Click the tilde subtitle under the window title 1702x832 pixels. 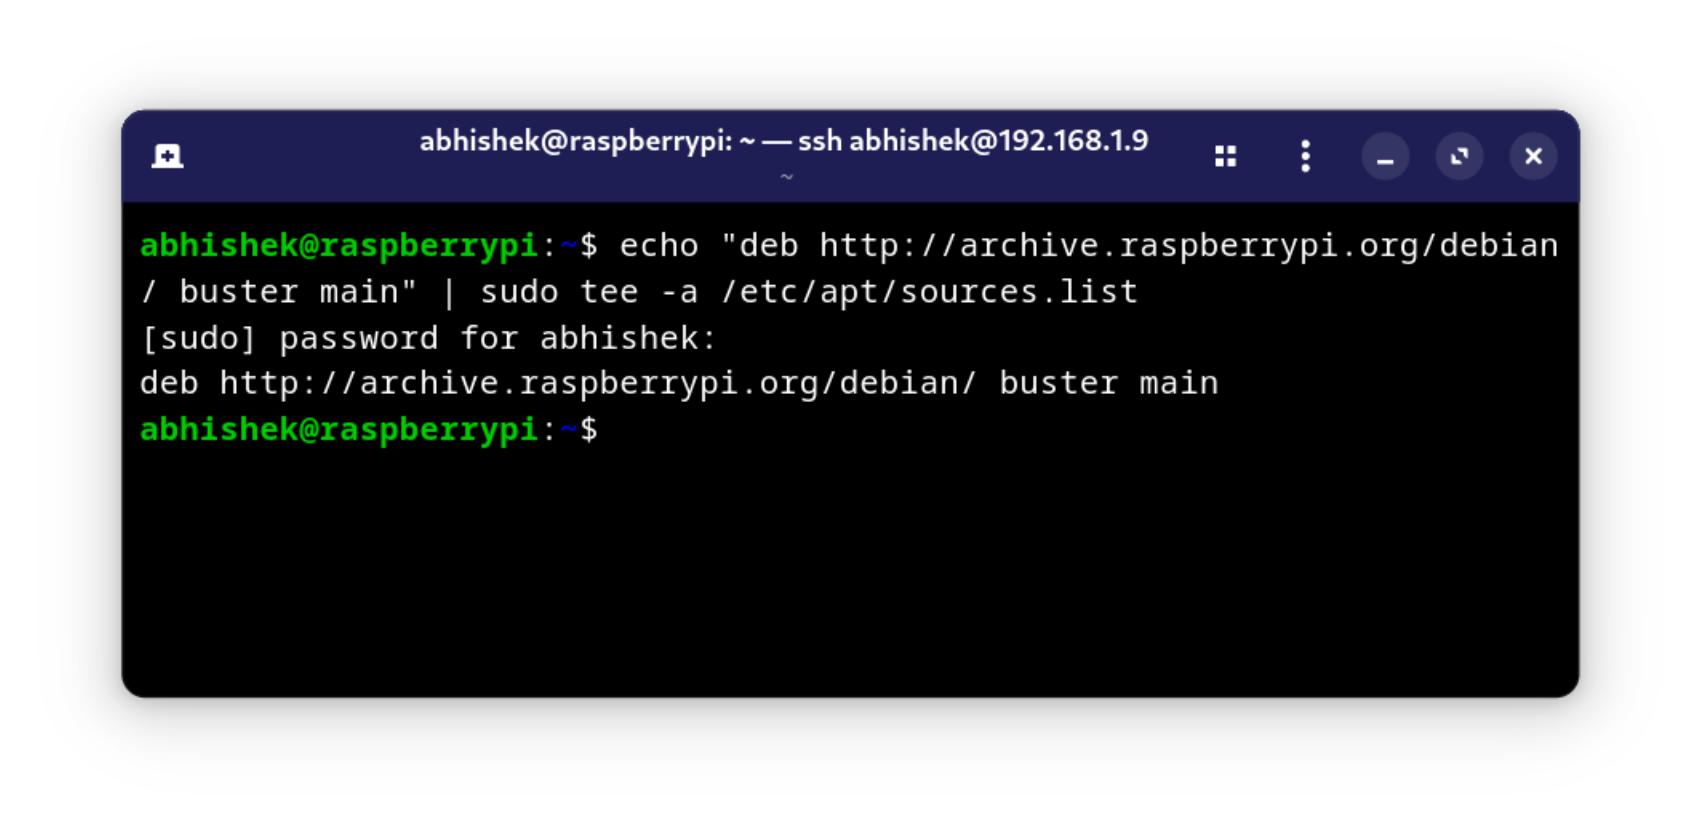[x=787, y=177]
